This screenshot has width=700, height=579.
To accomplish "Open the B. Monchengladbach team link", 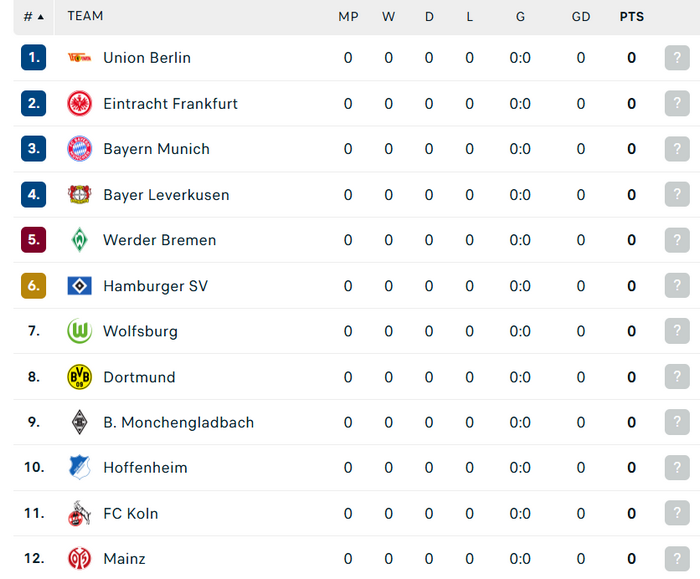I will coord(179,422).
